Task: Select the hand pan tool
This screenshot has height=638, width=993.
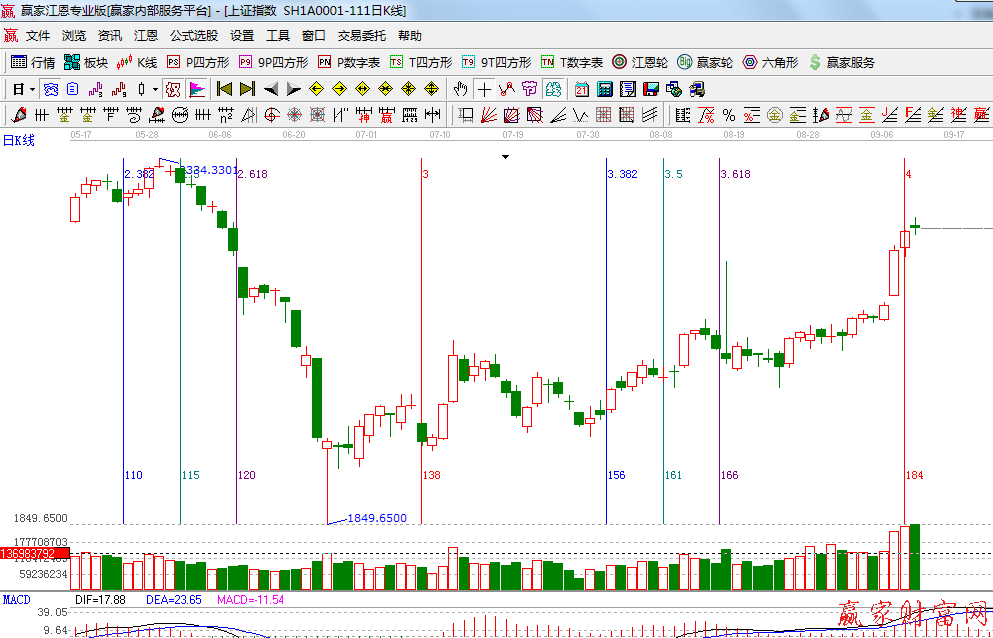Action: click(460, 89)
